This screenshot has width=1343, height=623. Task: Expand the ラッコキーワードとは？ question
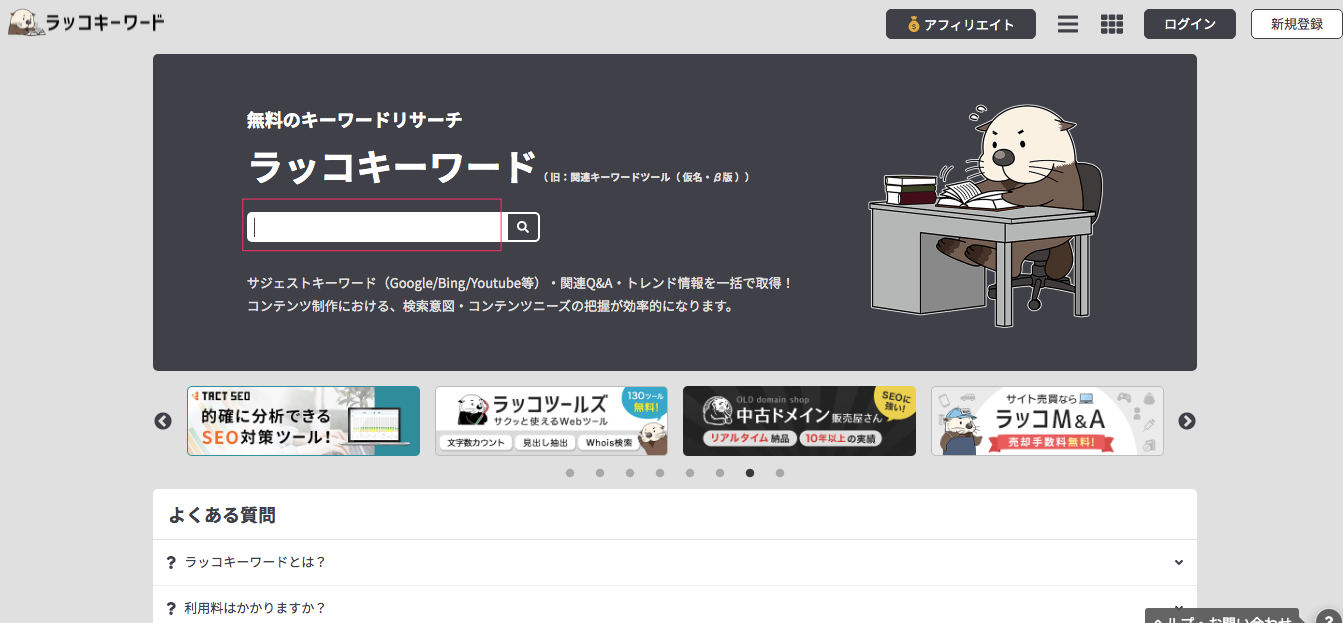point(675,562)
